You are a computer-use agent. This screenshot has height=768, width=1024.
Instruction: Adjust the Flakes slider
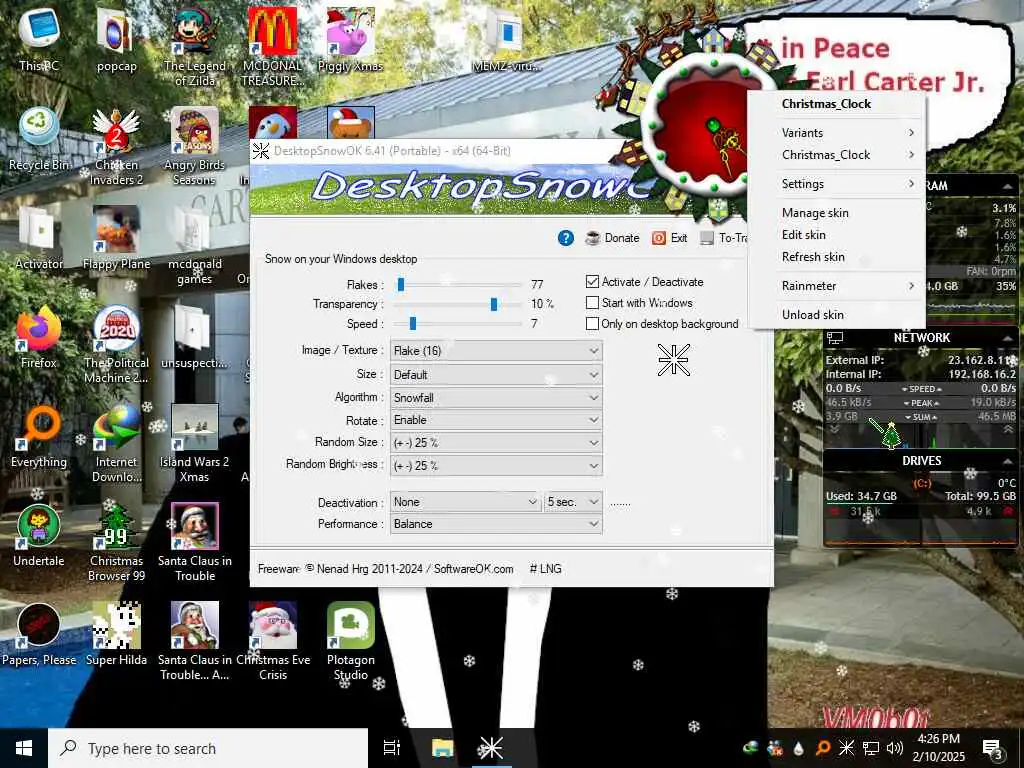click(401, 284)
